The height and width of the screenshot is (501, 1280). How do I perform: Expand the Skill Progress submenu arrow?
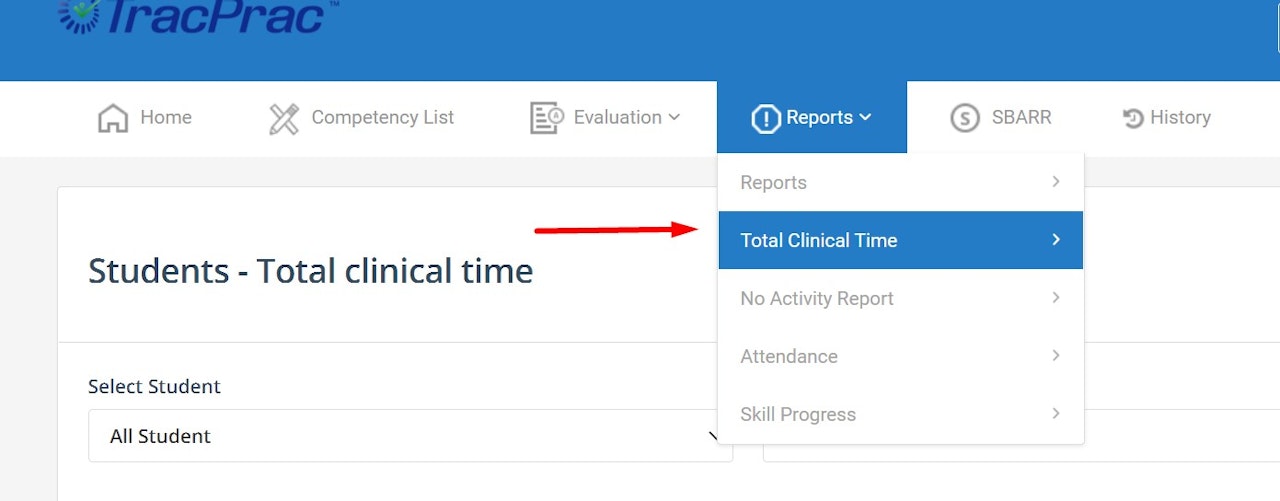(1056, 413)
